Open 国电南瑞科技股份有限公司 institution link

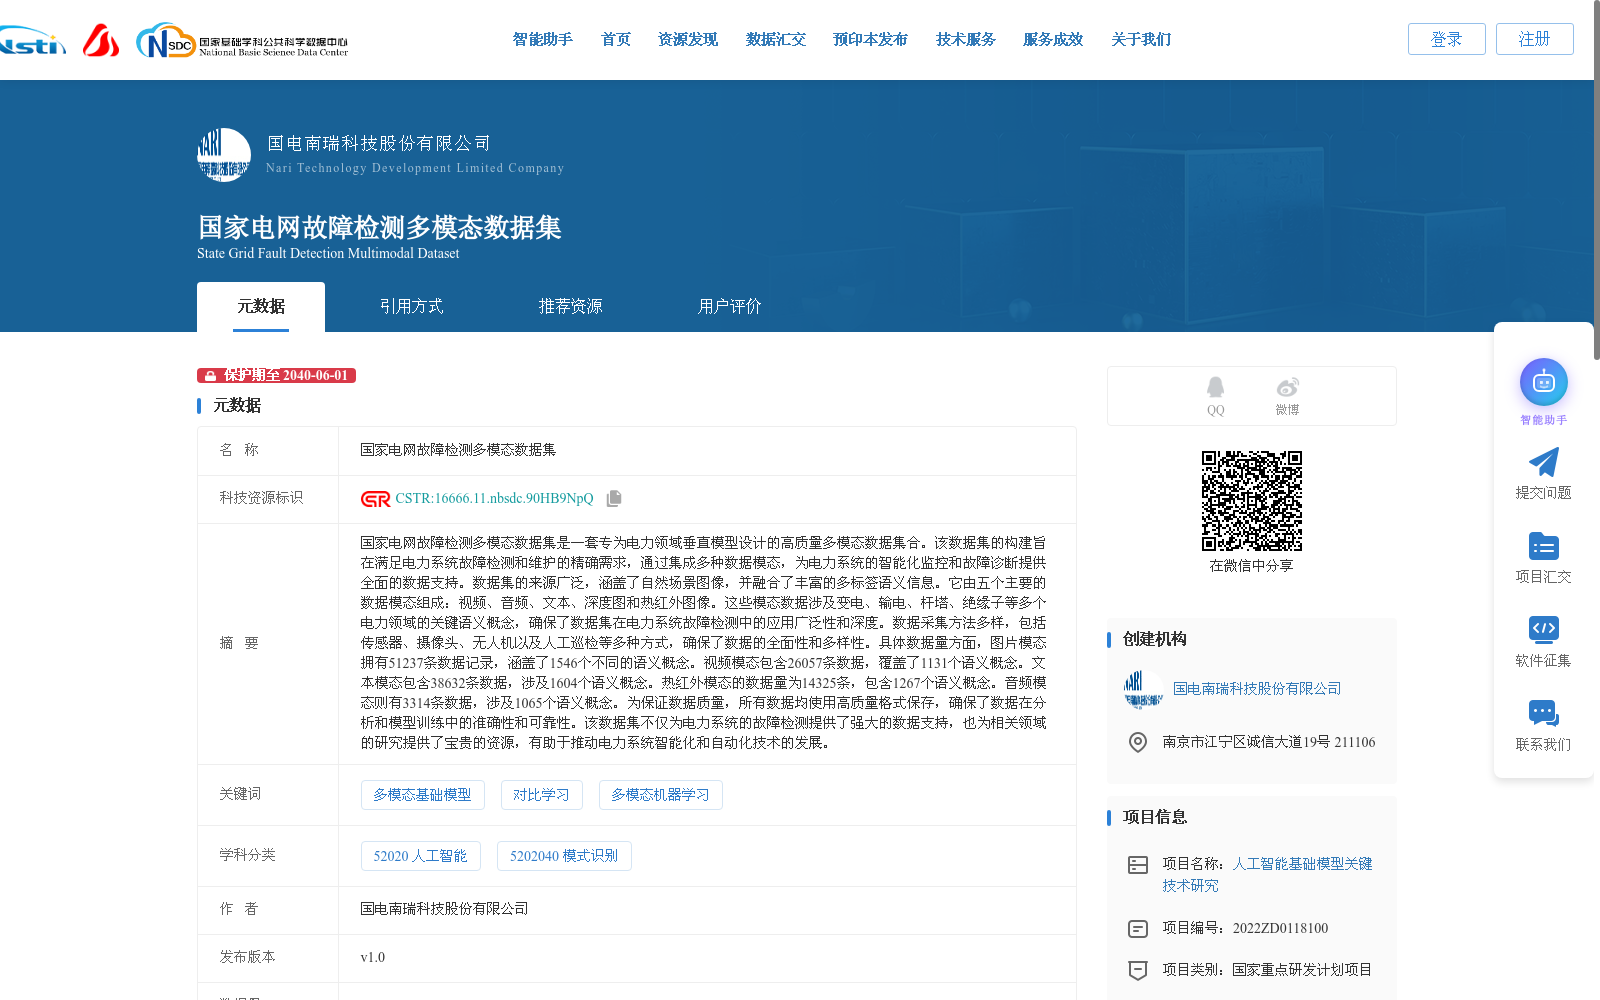[x=1257, y=689]
